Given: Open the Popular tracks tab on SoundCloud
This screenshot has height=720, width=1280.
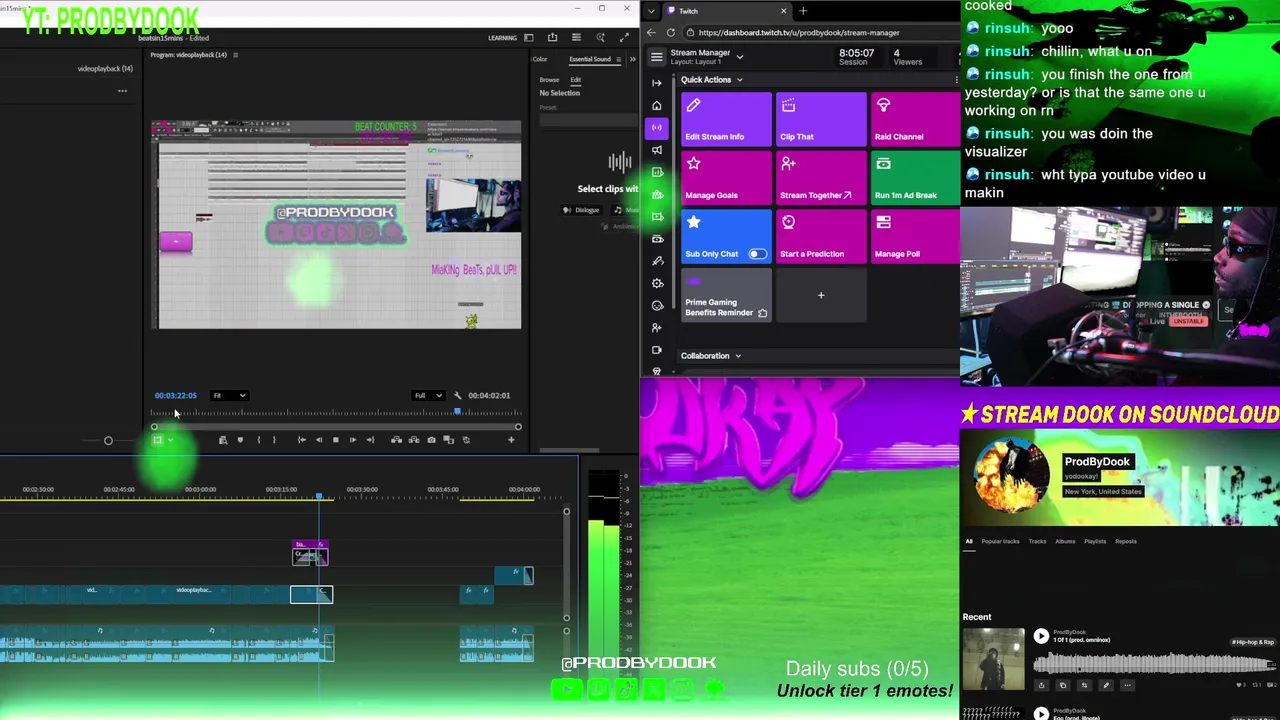Looking at the screenshot, I should coord(1000,542).
